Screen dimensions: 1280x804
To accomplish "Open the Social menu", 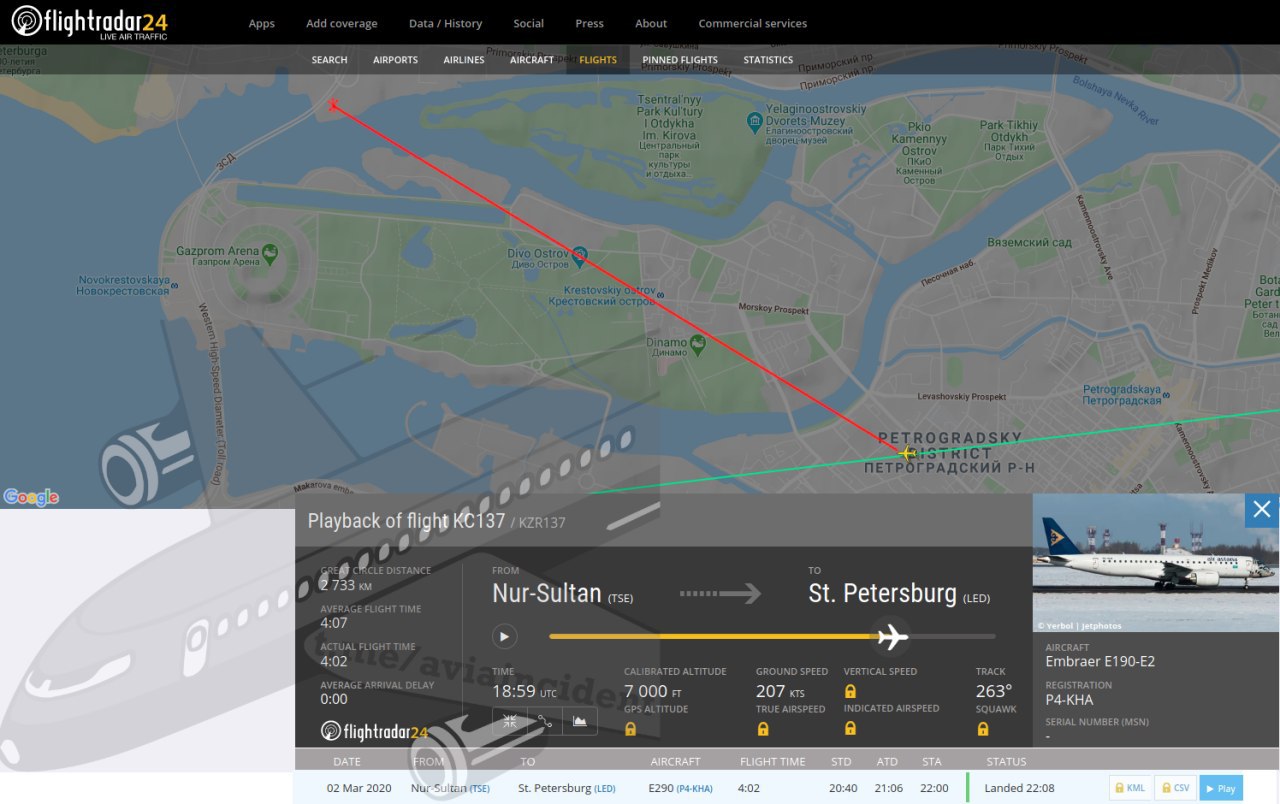I will (528, 23).
